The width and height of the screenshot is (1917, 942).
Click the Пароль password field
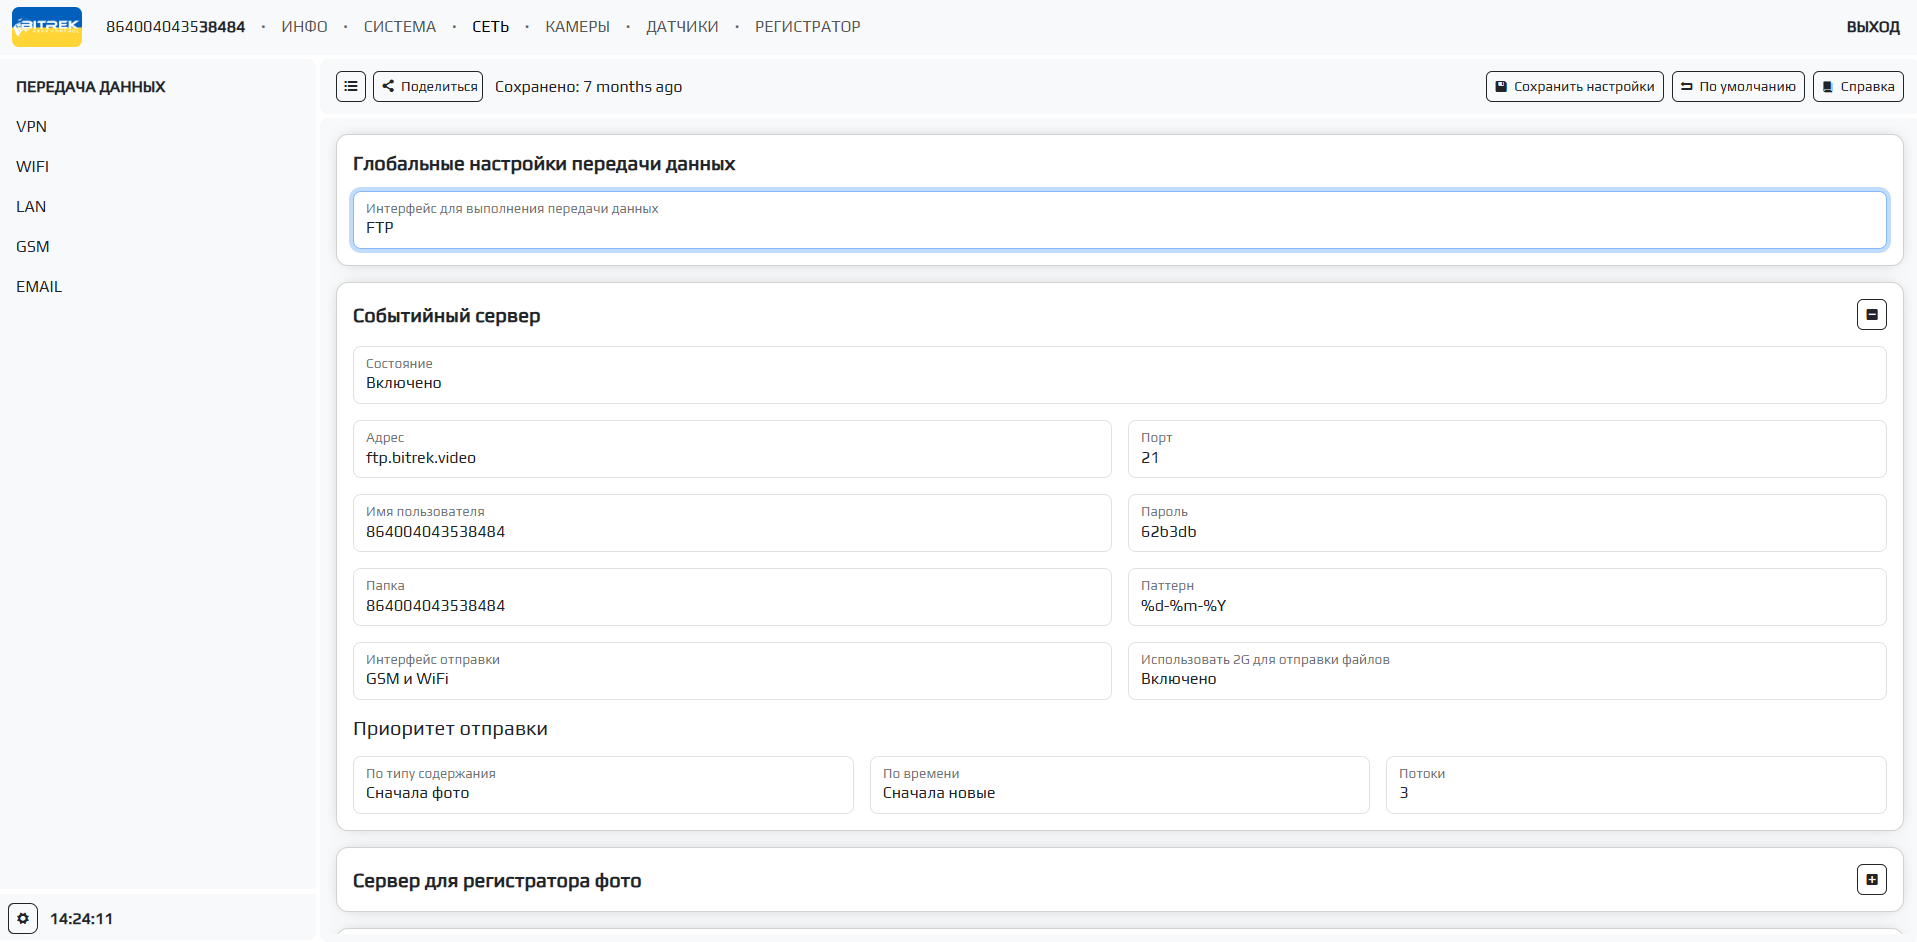tap(1506, 523)
